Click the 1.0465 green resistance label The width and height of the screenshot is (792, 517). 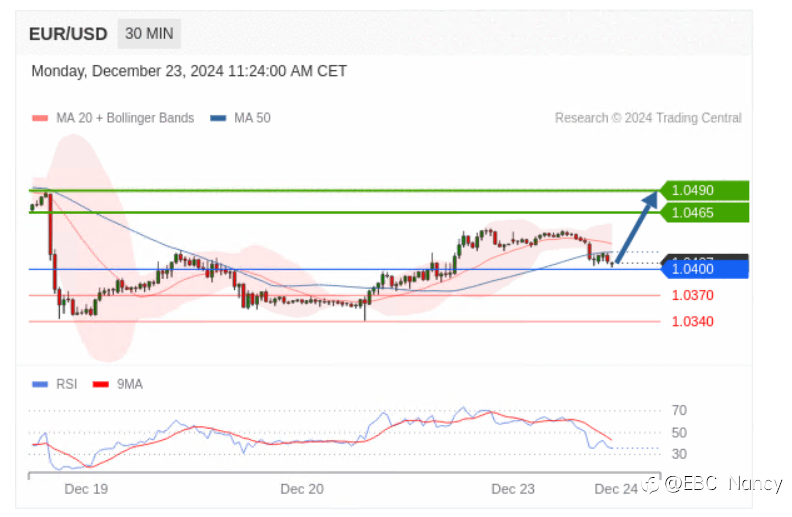pos(705,213)
